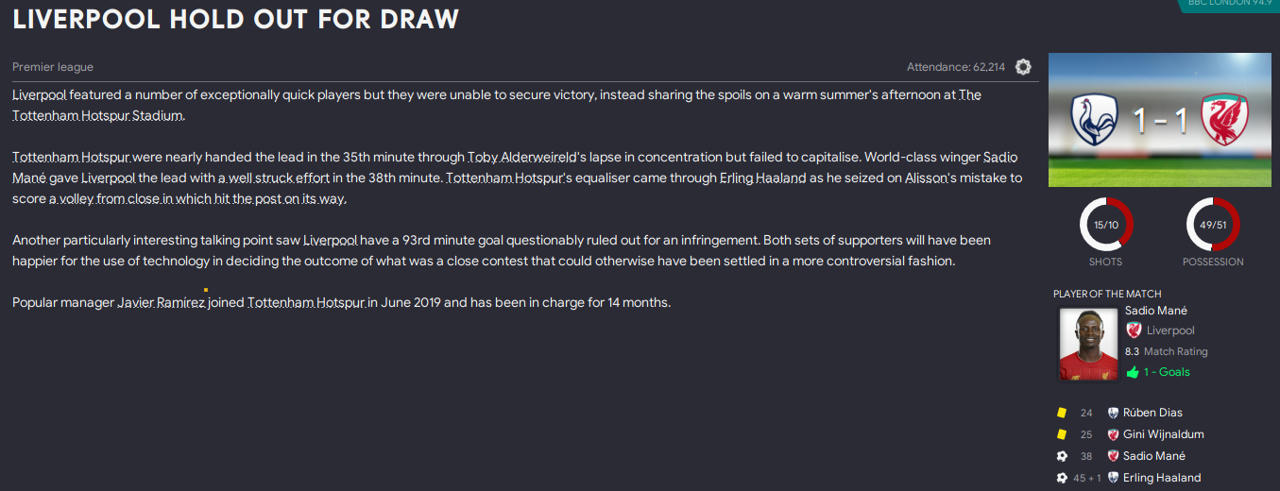Click the possession 49/51 donut chart

(1212, 225)
